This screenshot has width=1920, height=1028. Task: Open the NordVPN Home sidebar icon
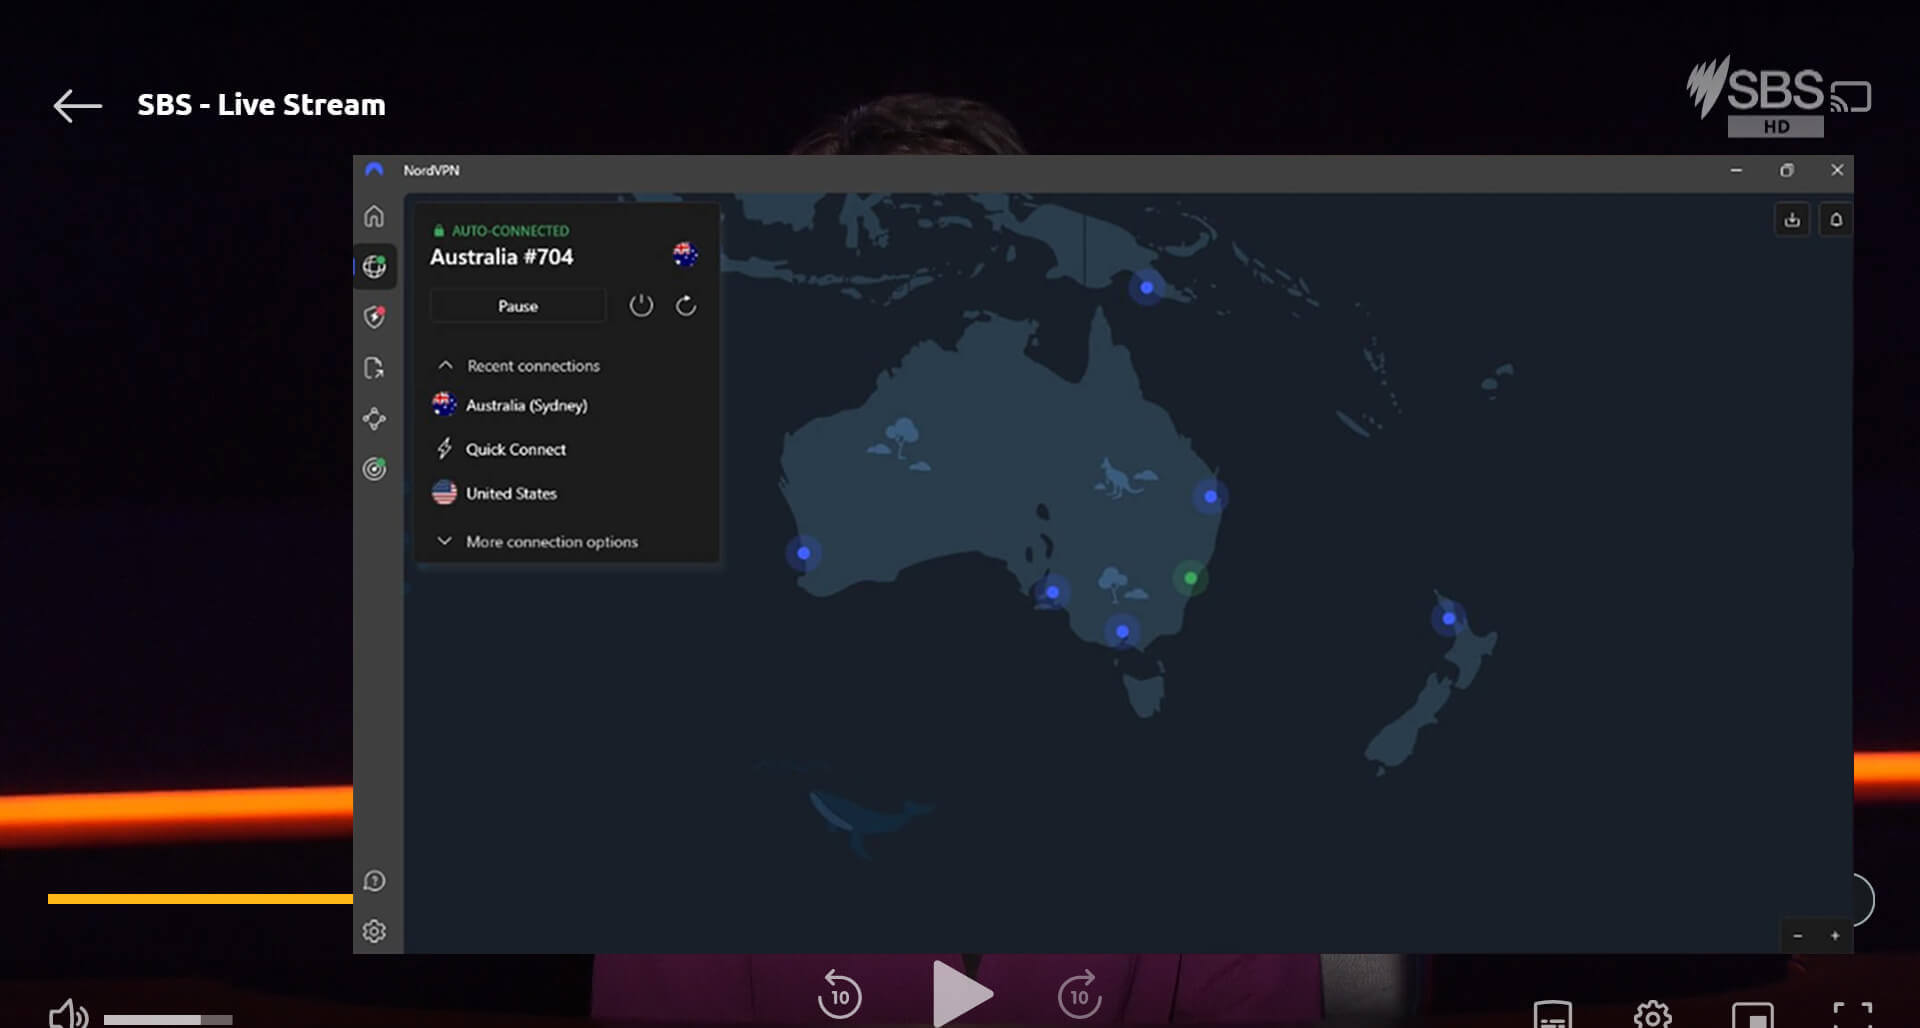coord(374,216)
